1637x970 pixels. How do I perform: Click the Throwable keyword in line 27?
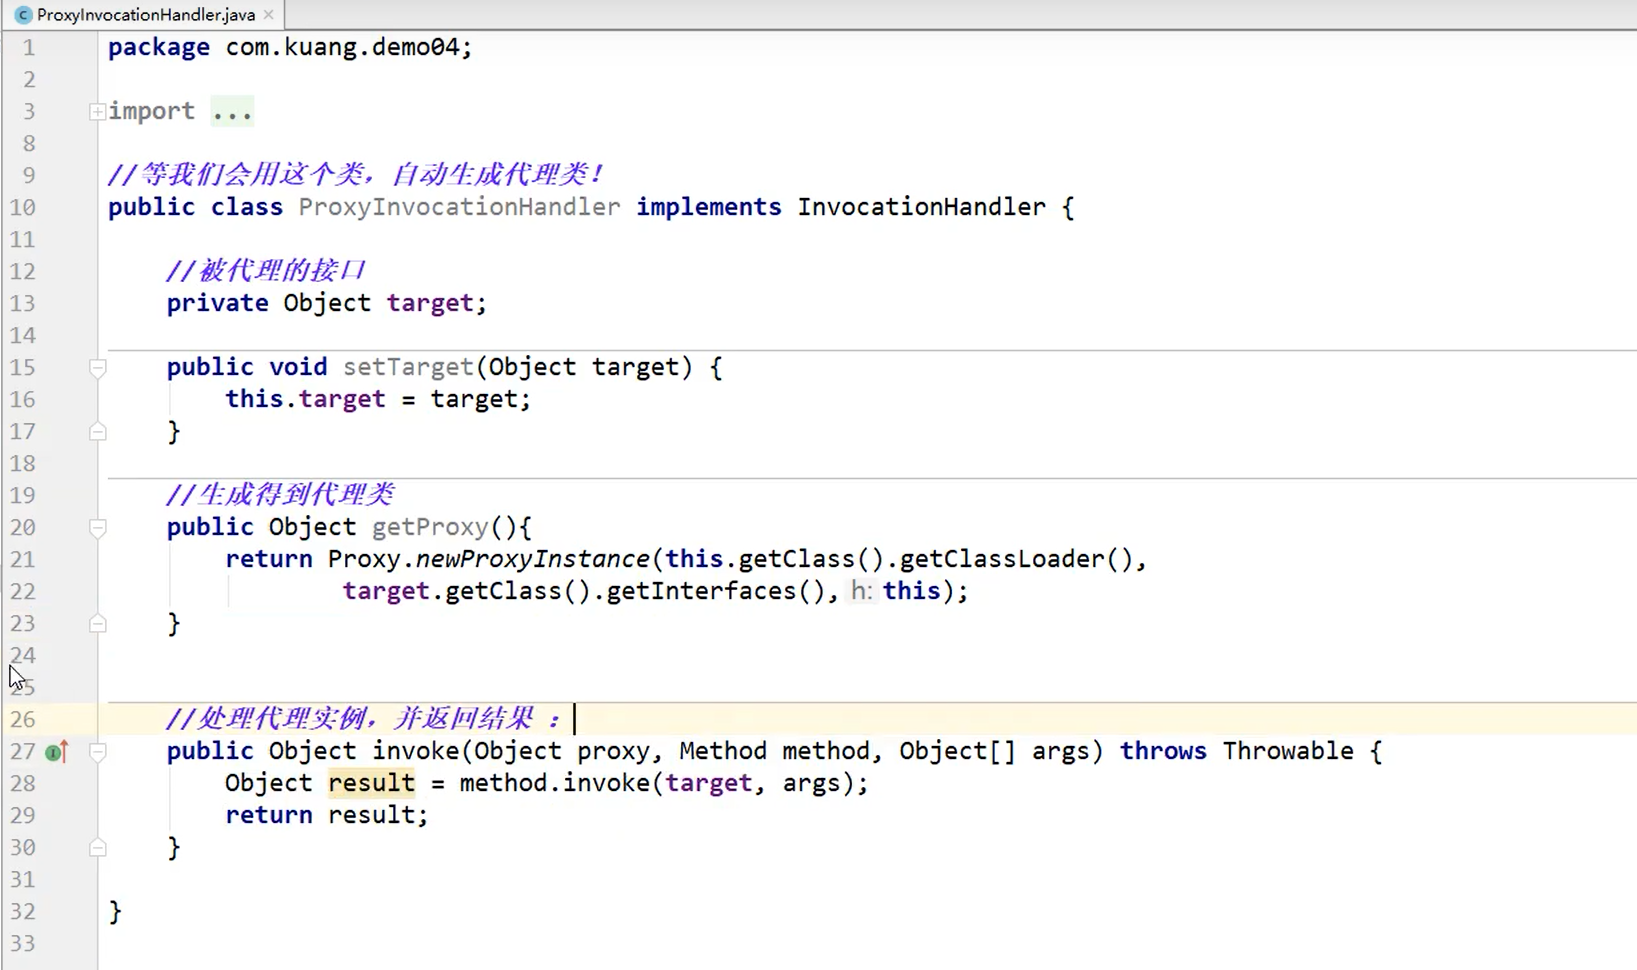point(1288,751)
